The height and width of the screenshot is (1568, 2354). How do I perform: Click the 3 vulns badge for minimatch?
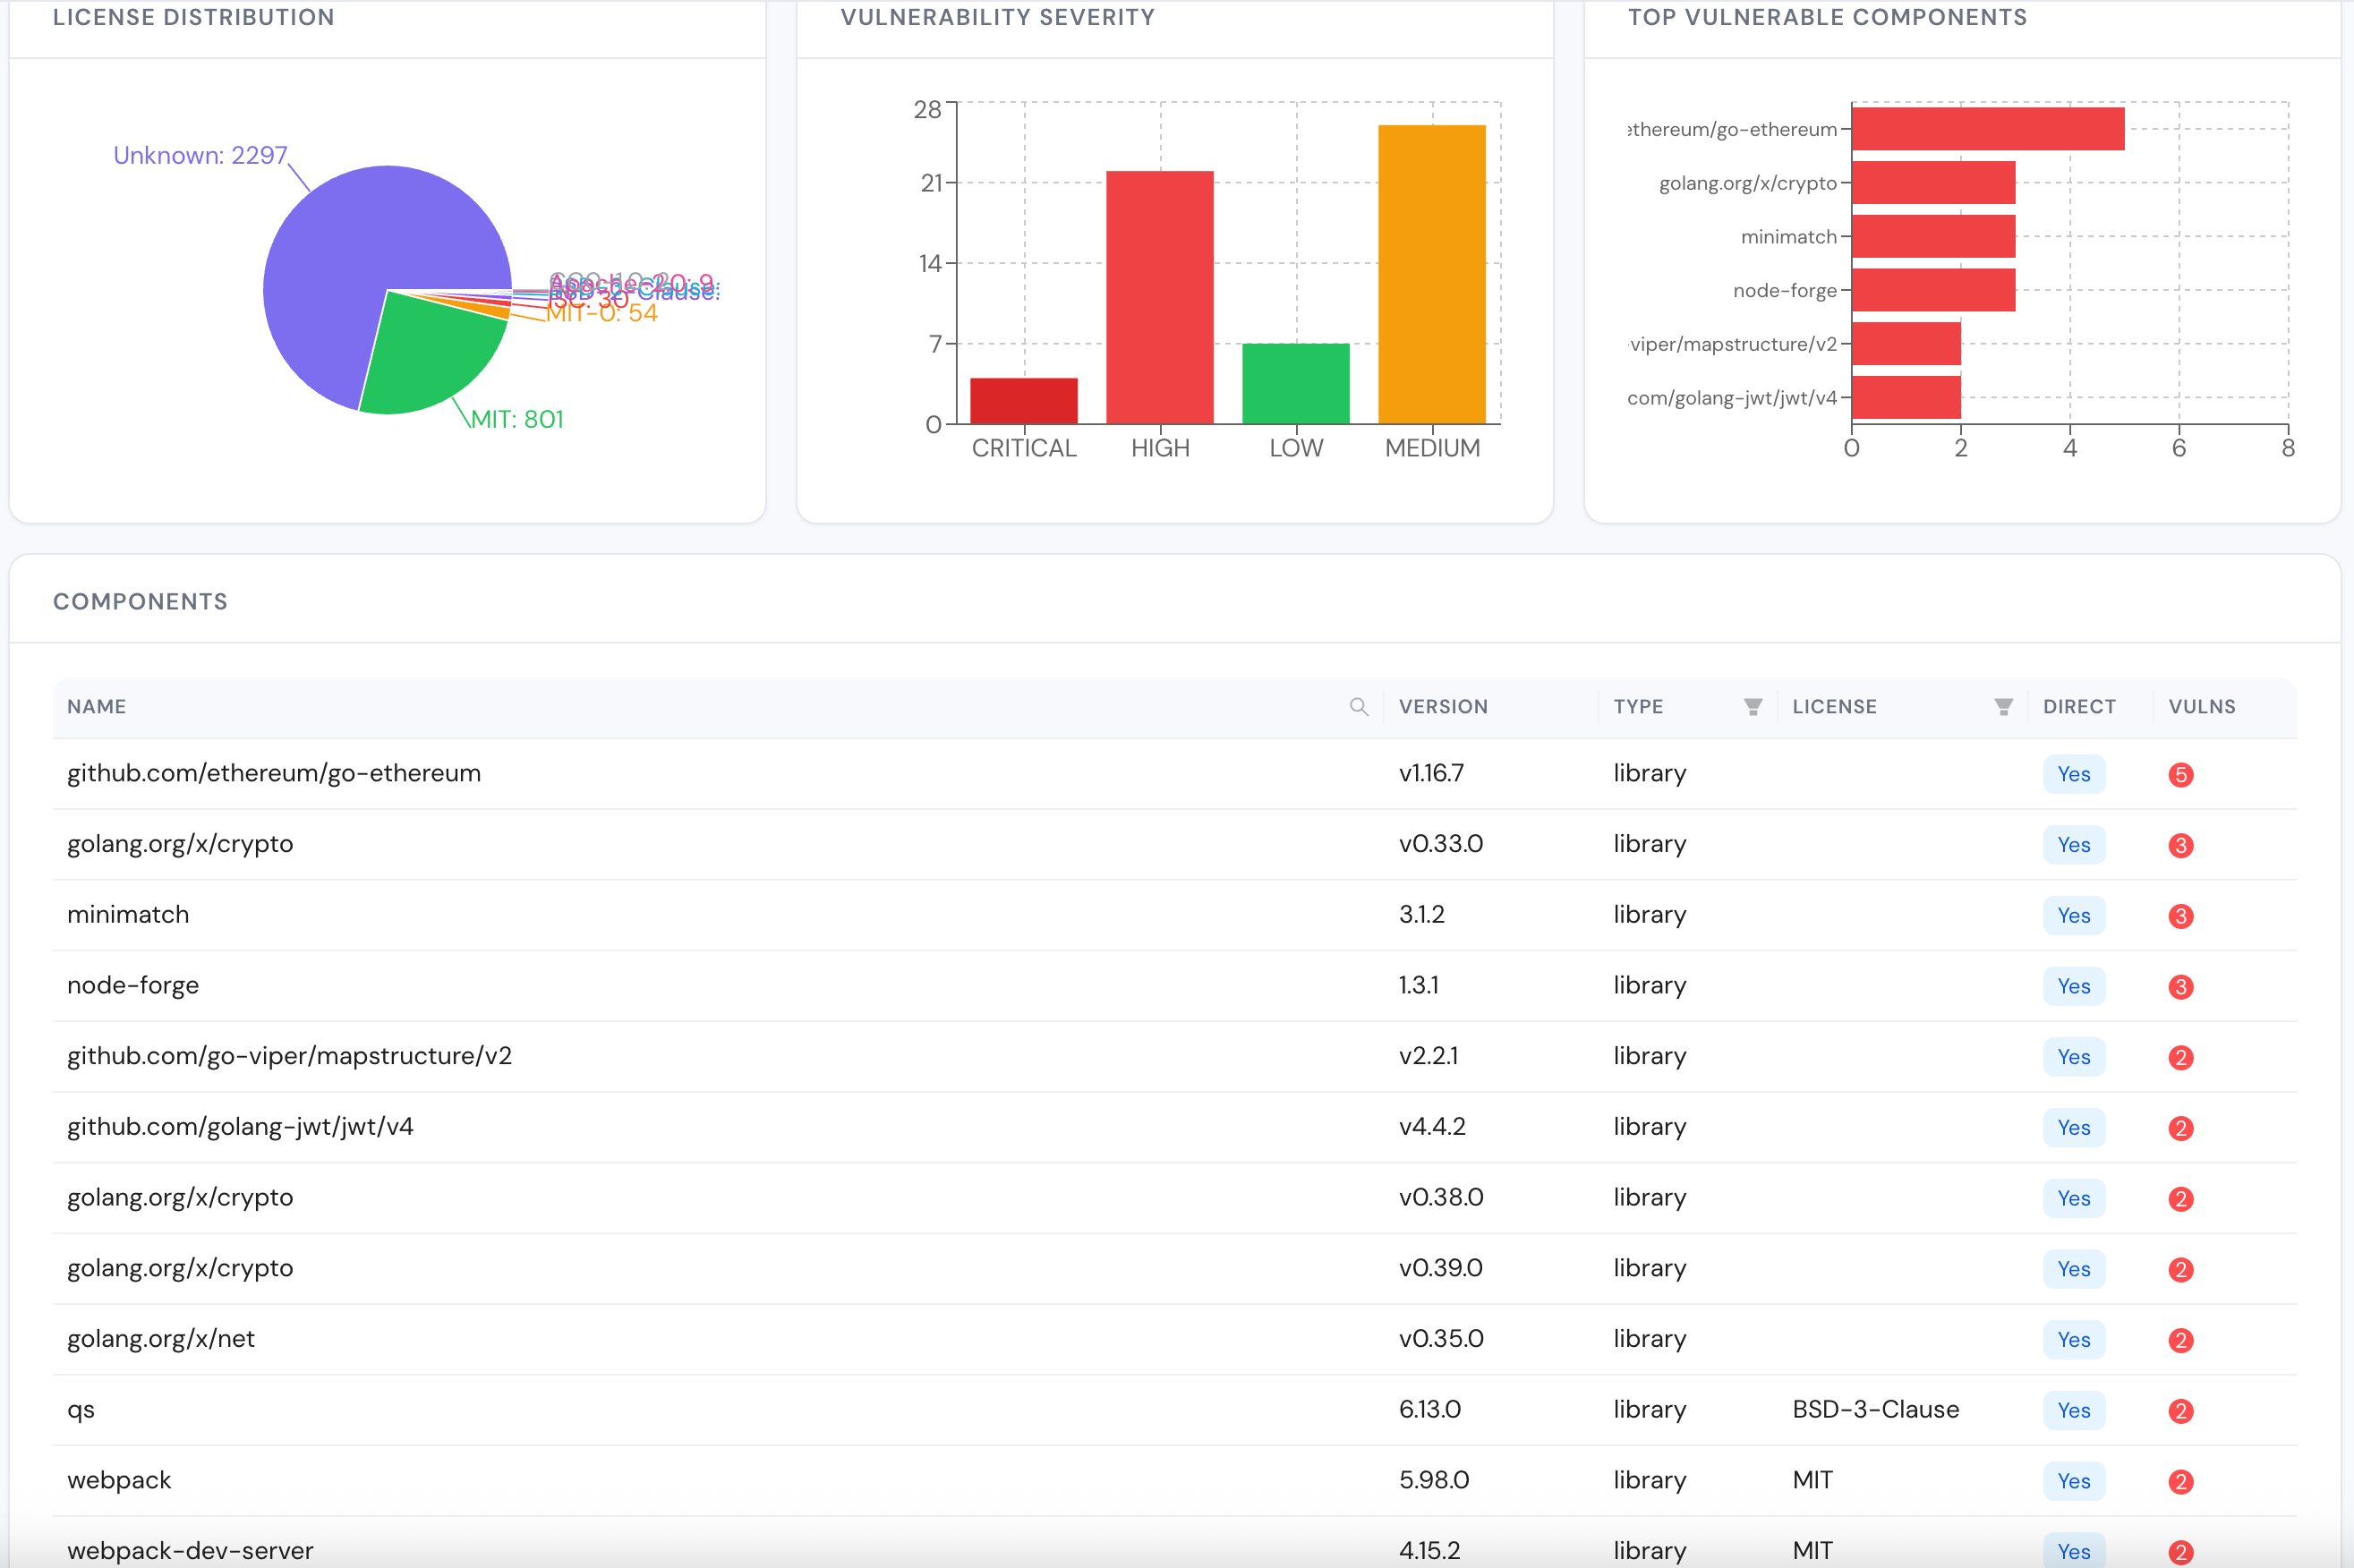pyautogui.click(x=2180, y=916)
